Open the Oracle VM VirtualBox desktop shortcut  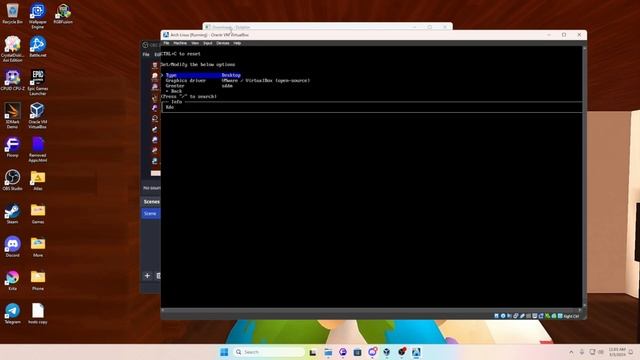point(38,116)
